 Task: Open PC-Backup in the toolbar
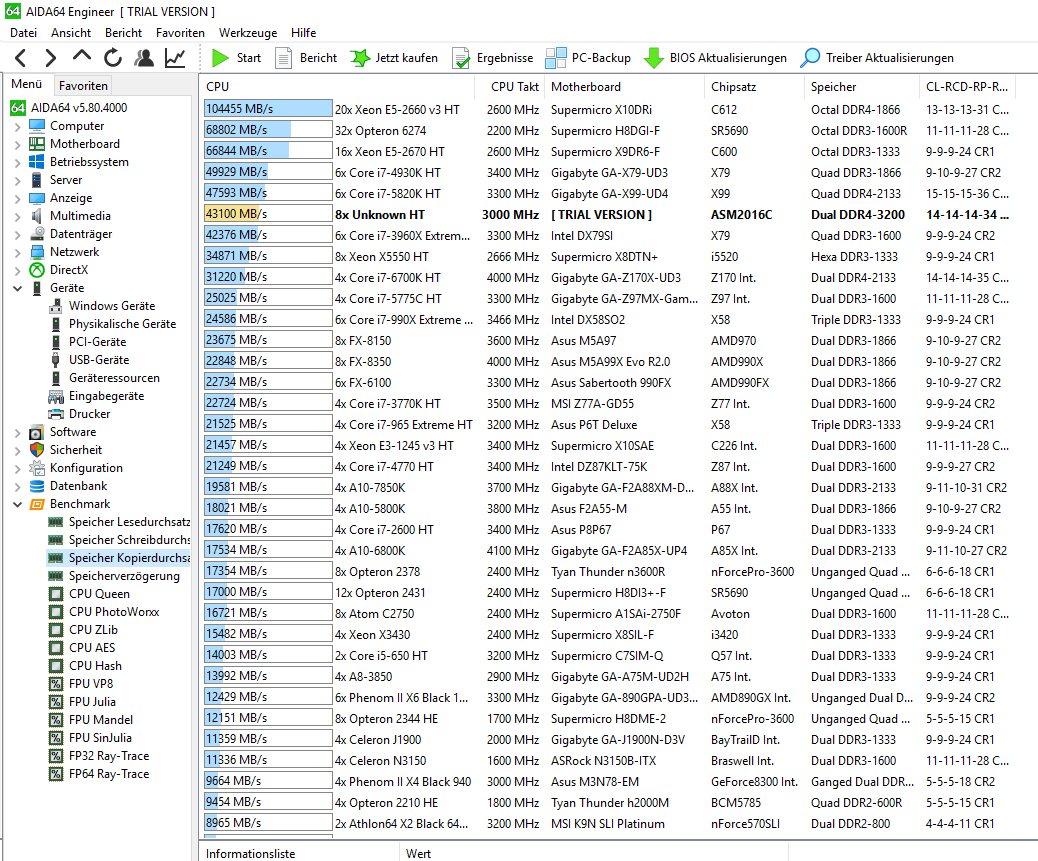pos(588,58)
